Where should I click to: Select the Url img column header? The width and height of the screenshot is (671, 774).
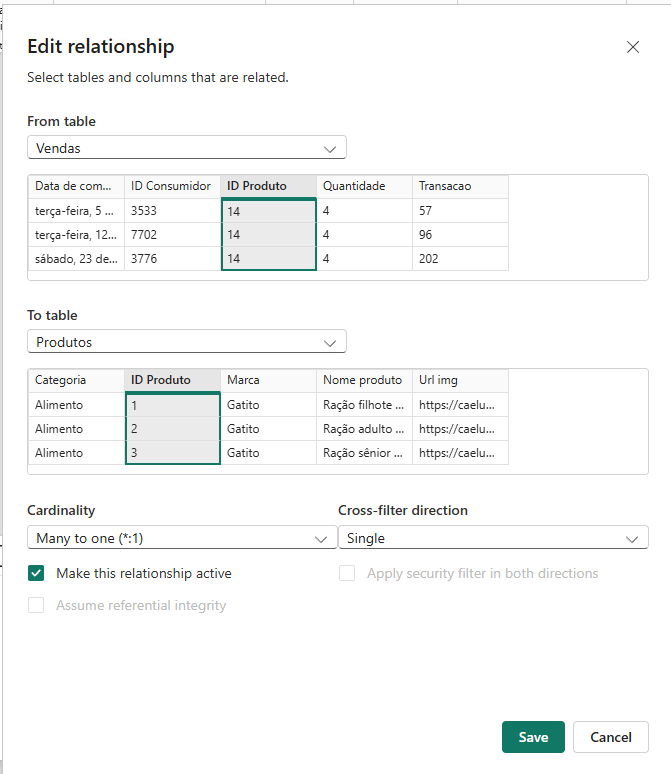tap(460, 380)
